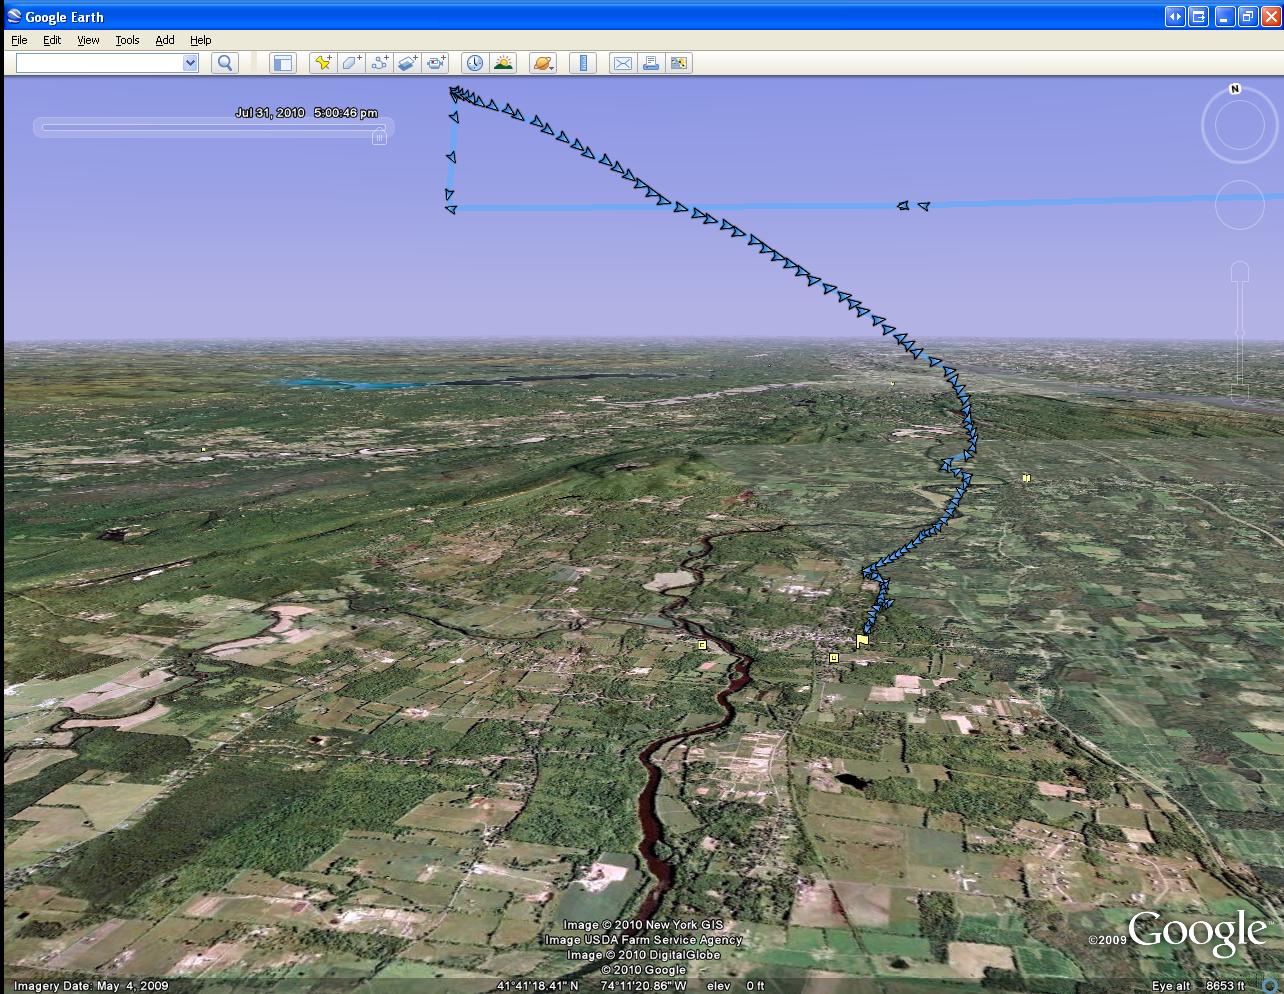This screenshot has width=1284, height=994.
Task: Click the zoom-in top end of slider
Action: tap(1240, 270)
